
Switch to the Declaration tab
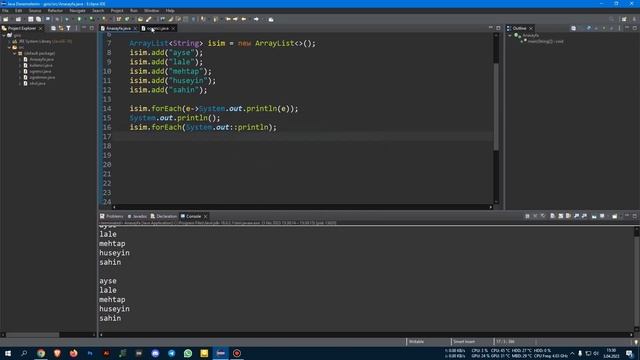pyautogui.click(x=164, y=216)
